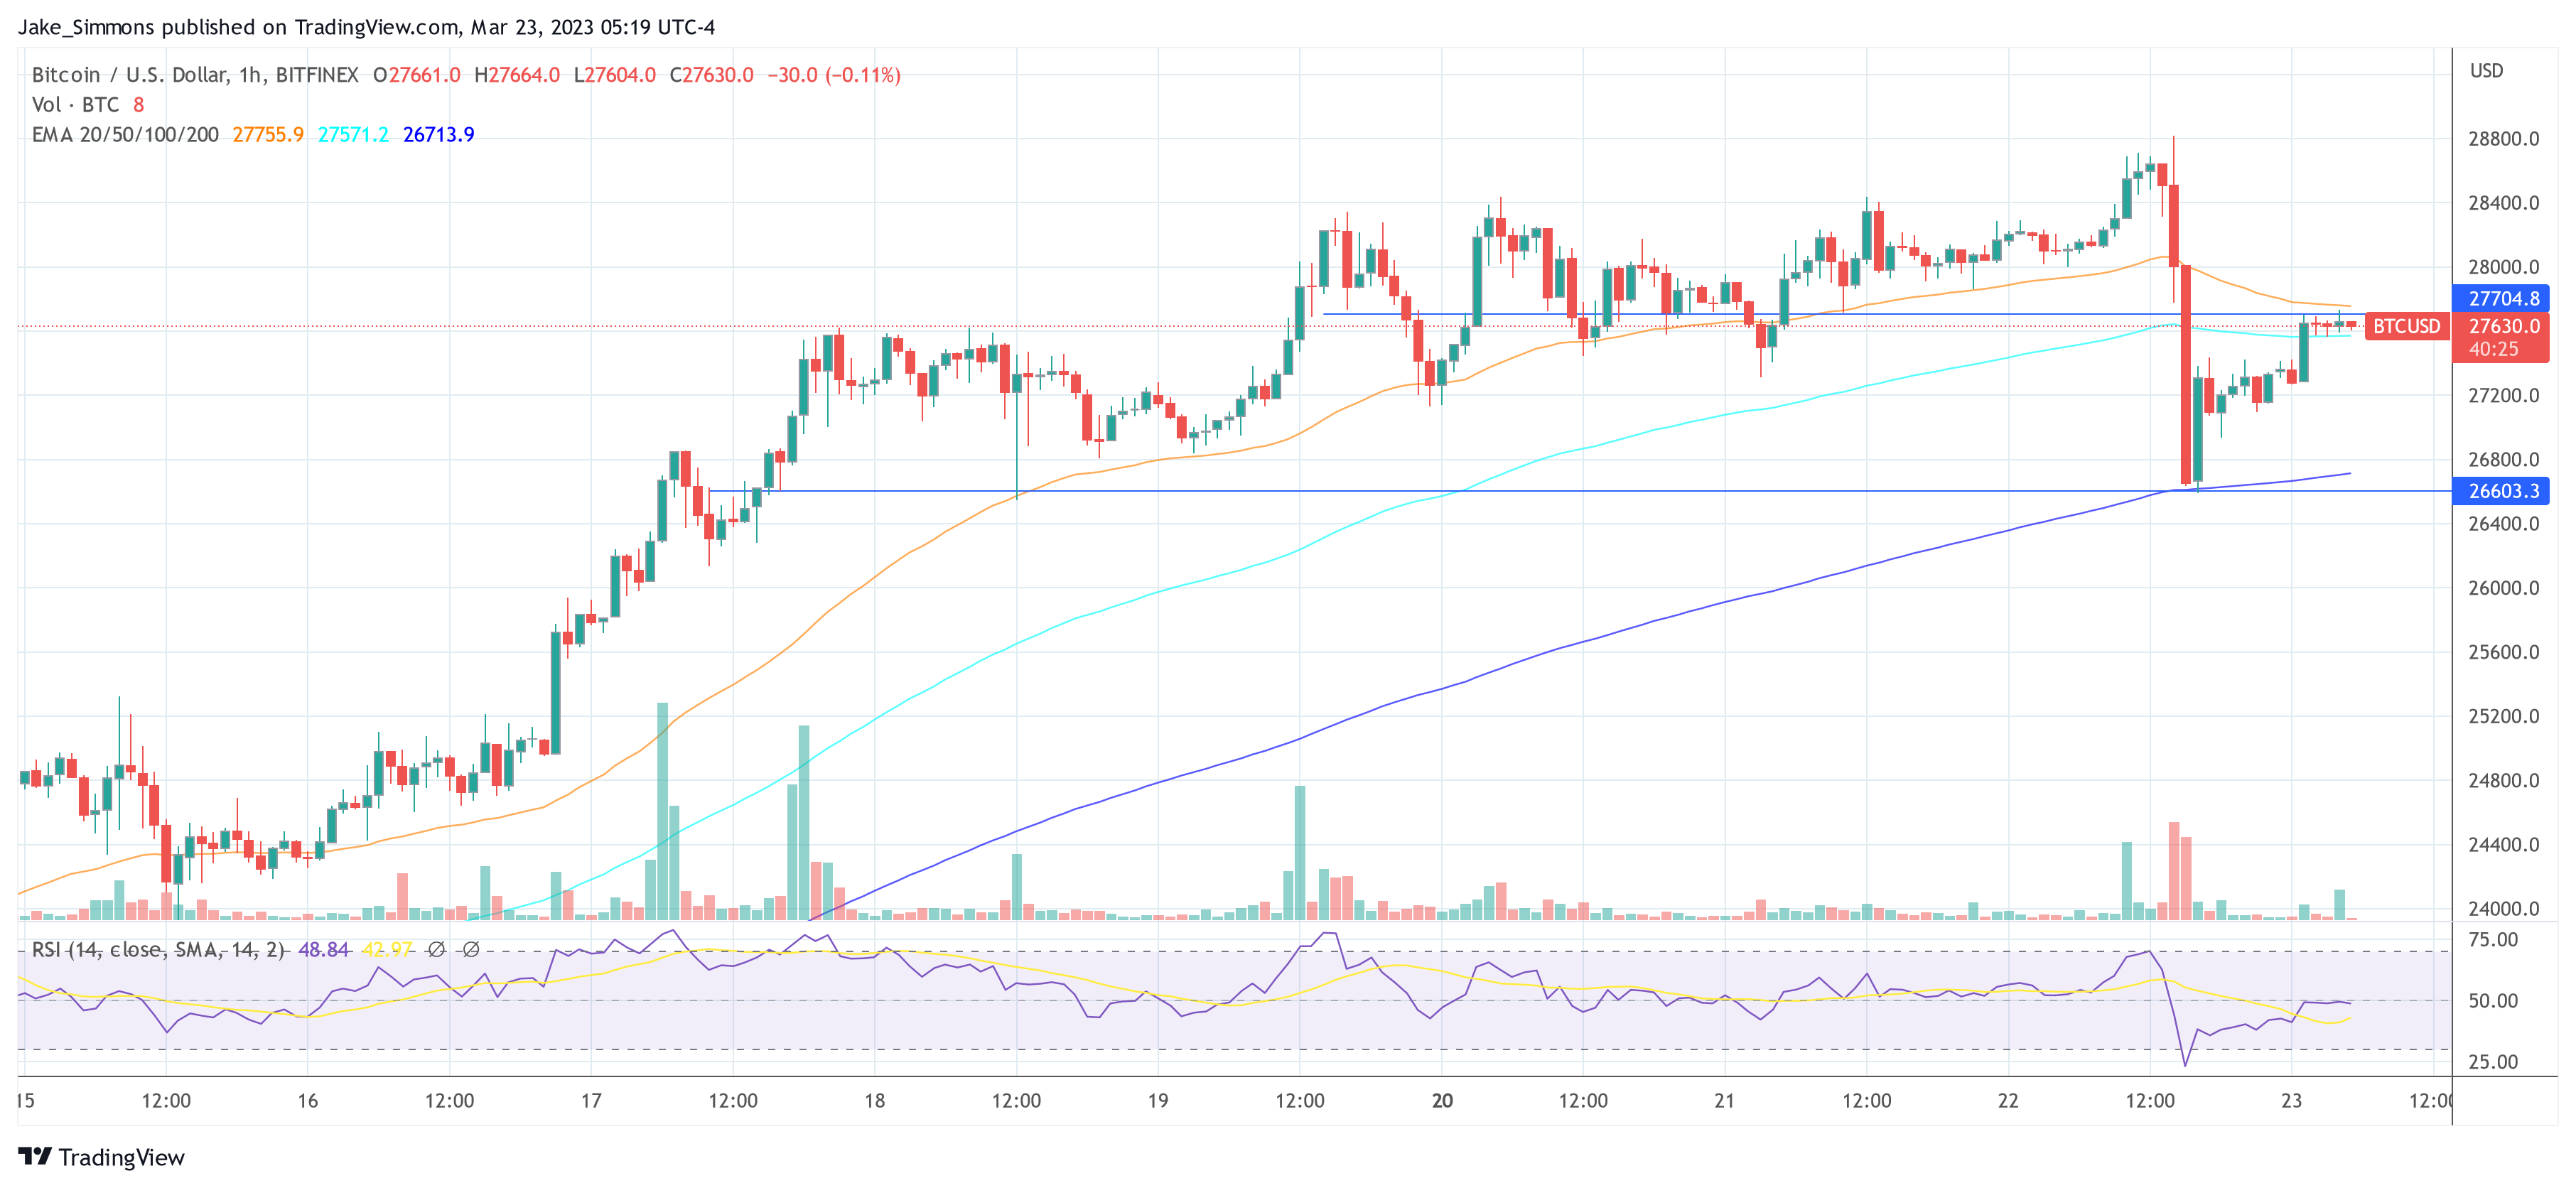Click the 26800.0 price axis label

(x=2503, y=460)
